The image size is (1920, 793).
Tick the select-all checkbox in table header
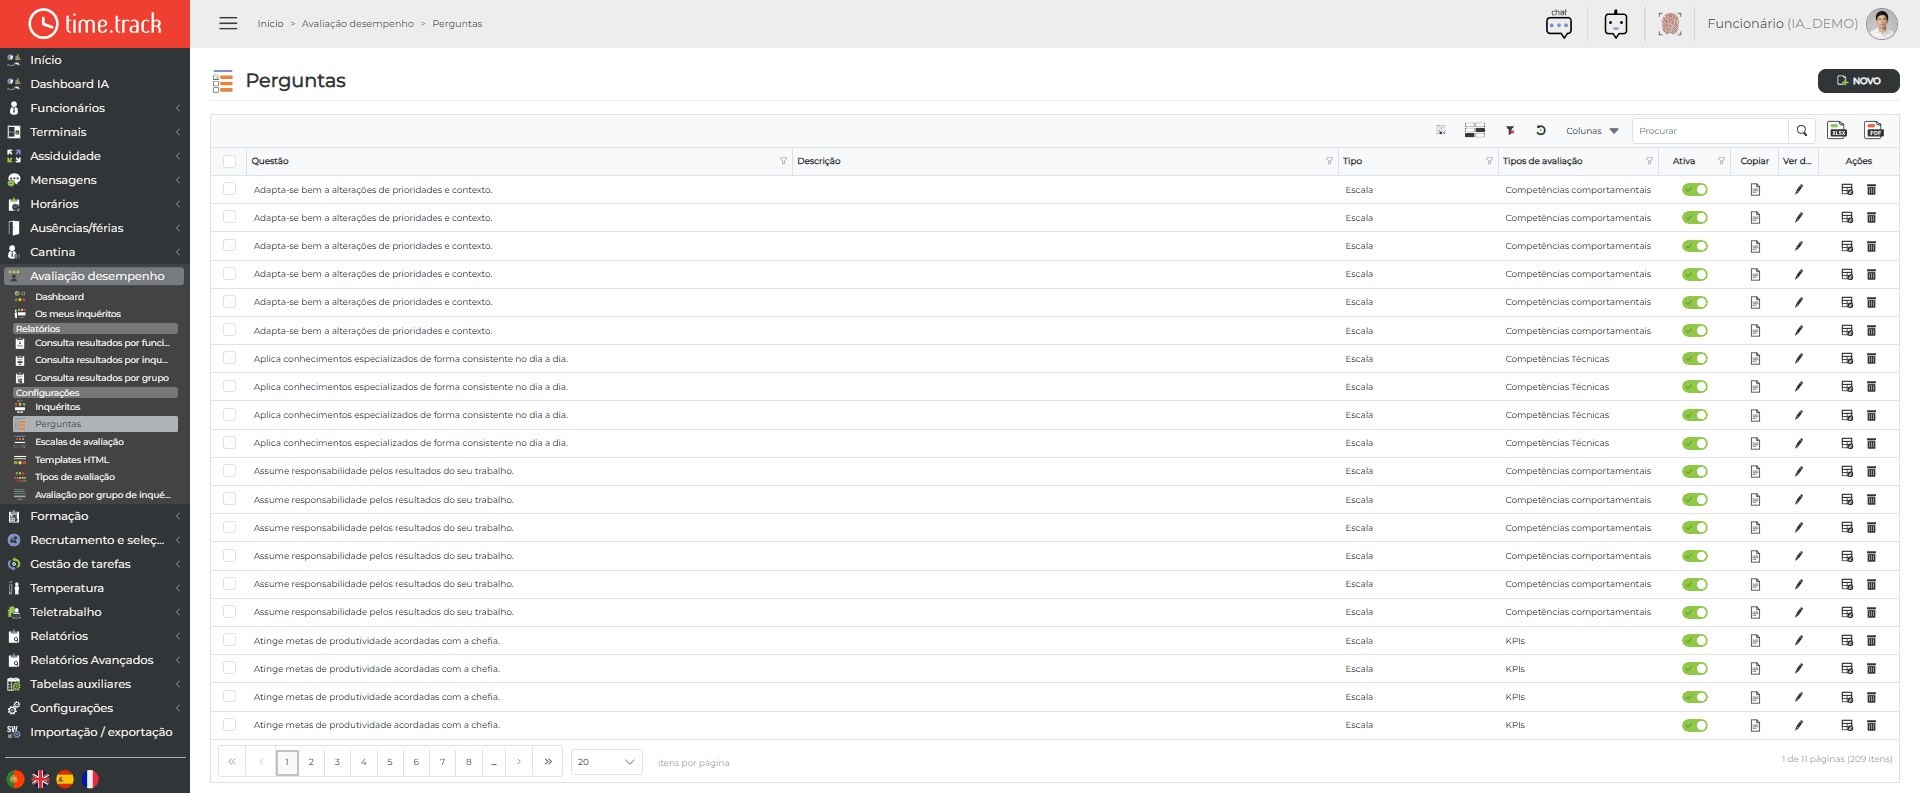[x=230, y=161]
